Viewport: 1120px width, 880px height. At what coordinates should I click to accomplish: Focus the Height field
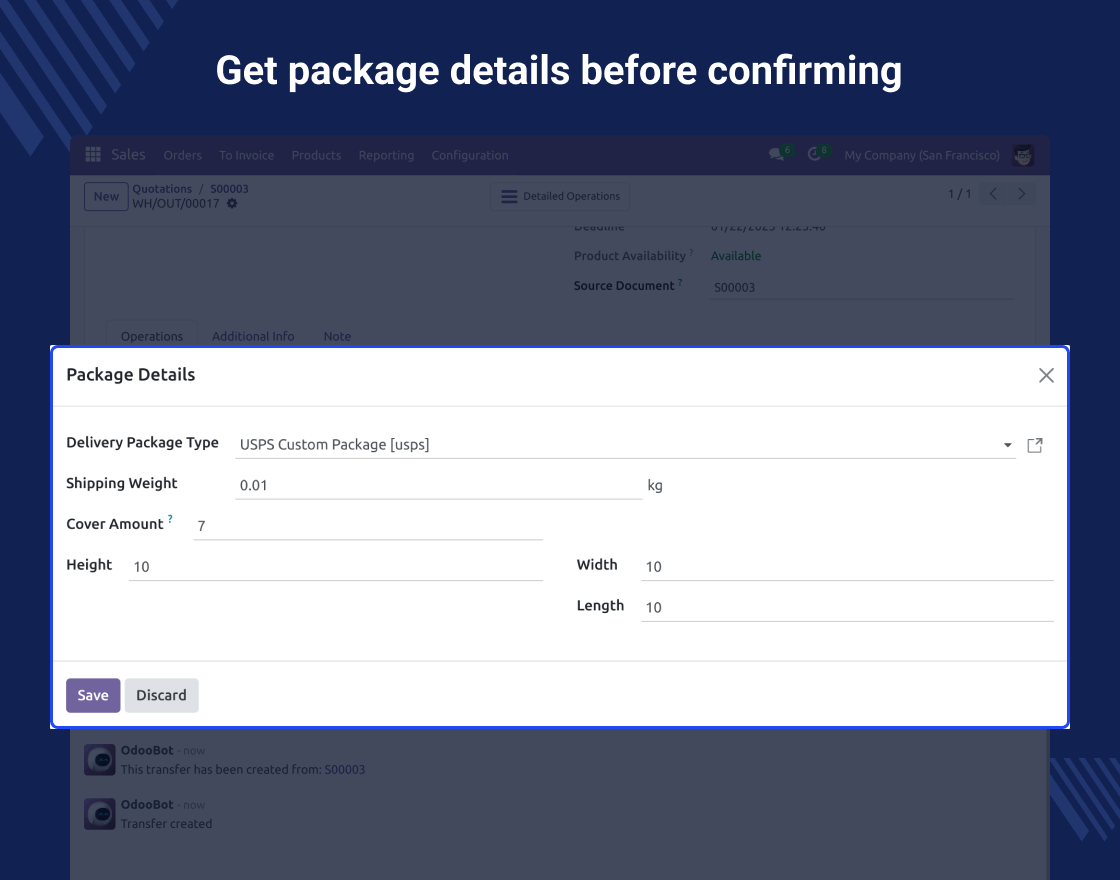click(x=336, y=566)
